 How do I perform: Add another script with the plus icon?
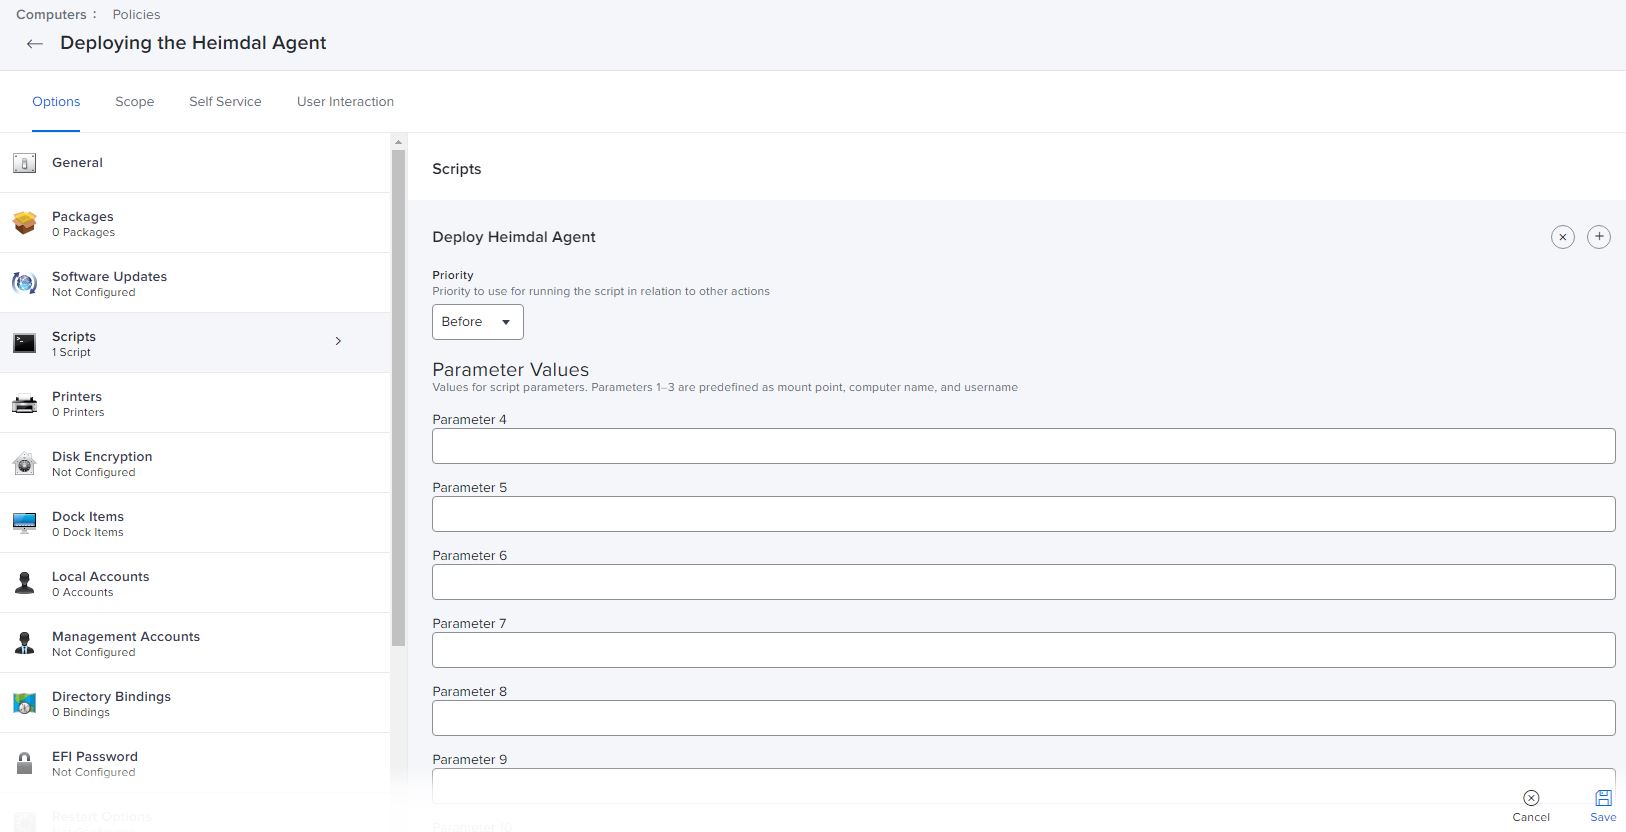tap(1599, 237)
